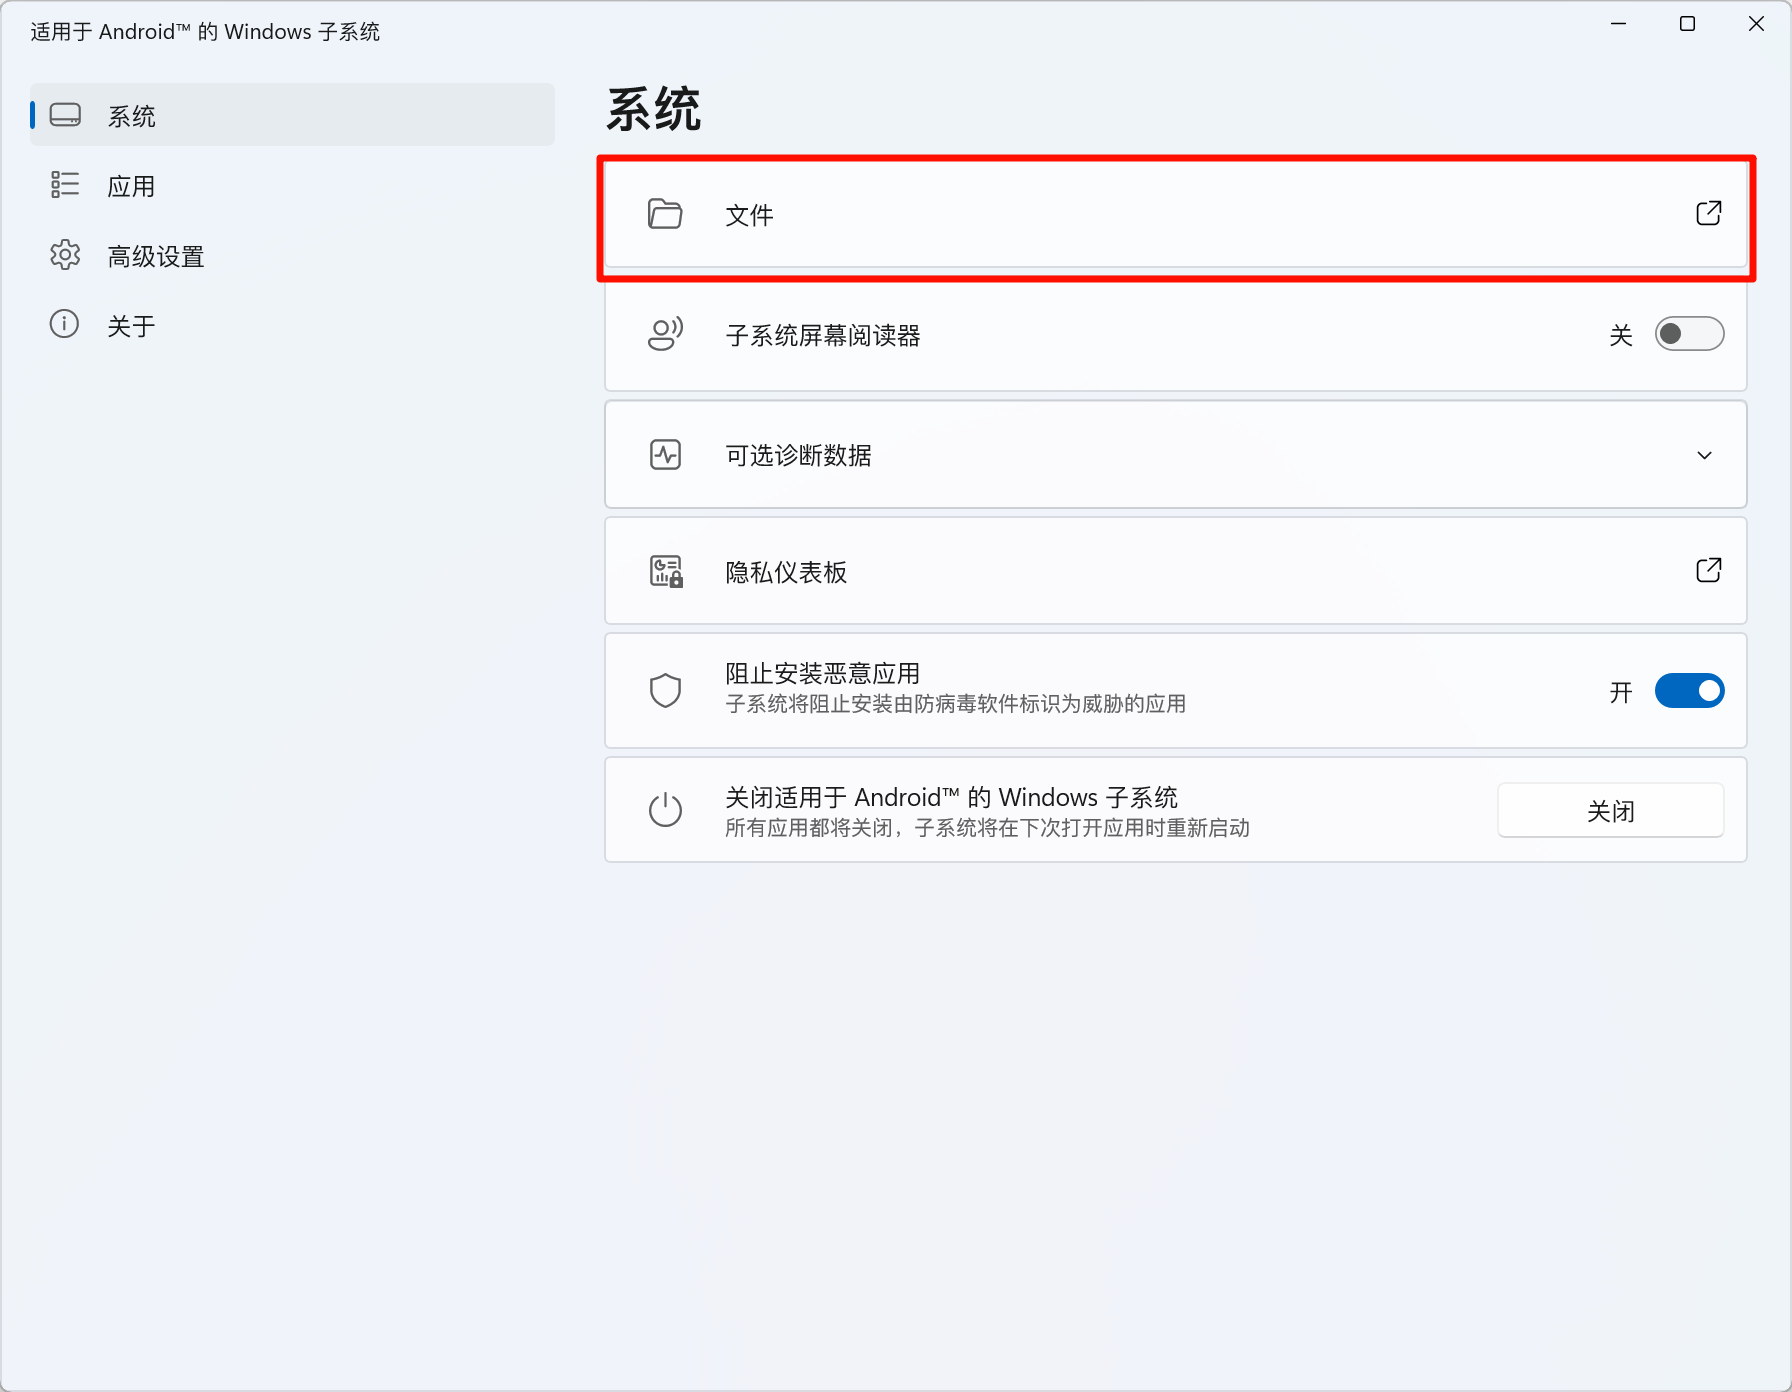The width and height of the screenshot is (1792, 1392).
Task: Click the folder icon in the 文件 row
Action: click(665, 214)
